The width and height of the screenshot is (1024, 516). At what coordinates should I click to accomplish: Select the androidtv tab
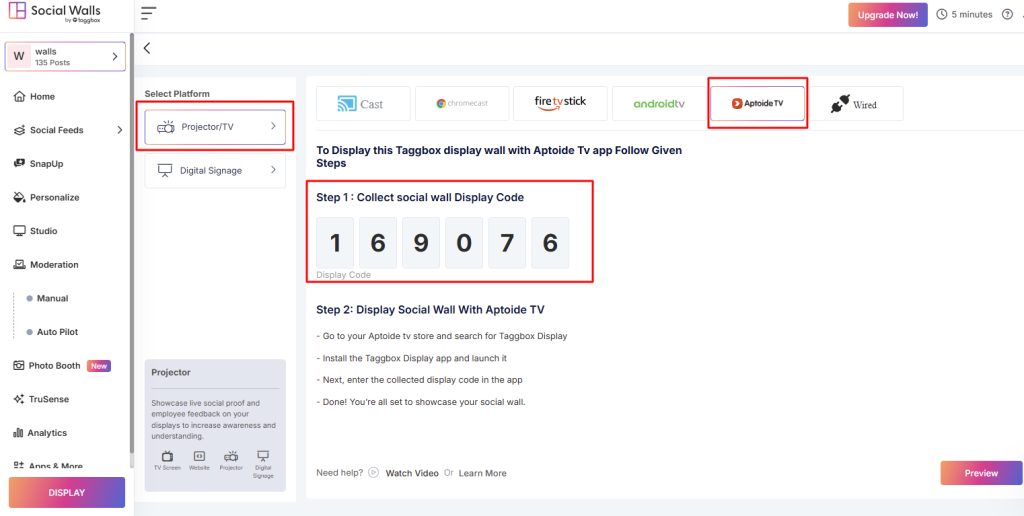(659, 103)
